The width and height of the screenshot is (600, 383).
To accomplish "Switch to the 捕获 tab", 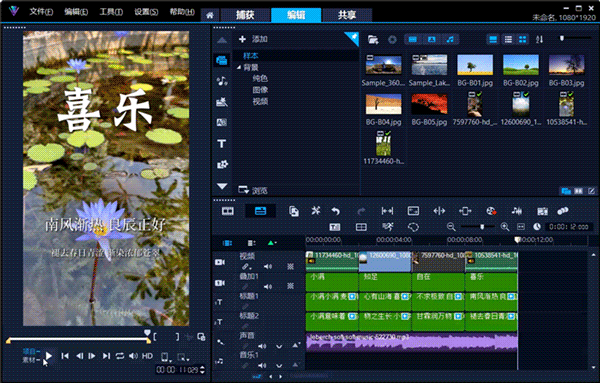I will [245, 15].
